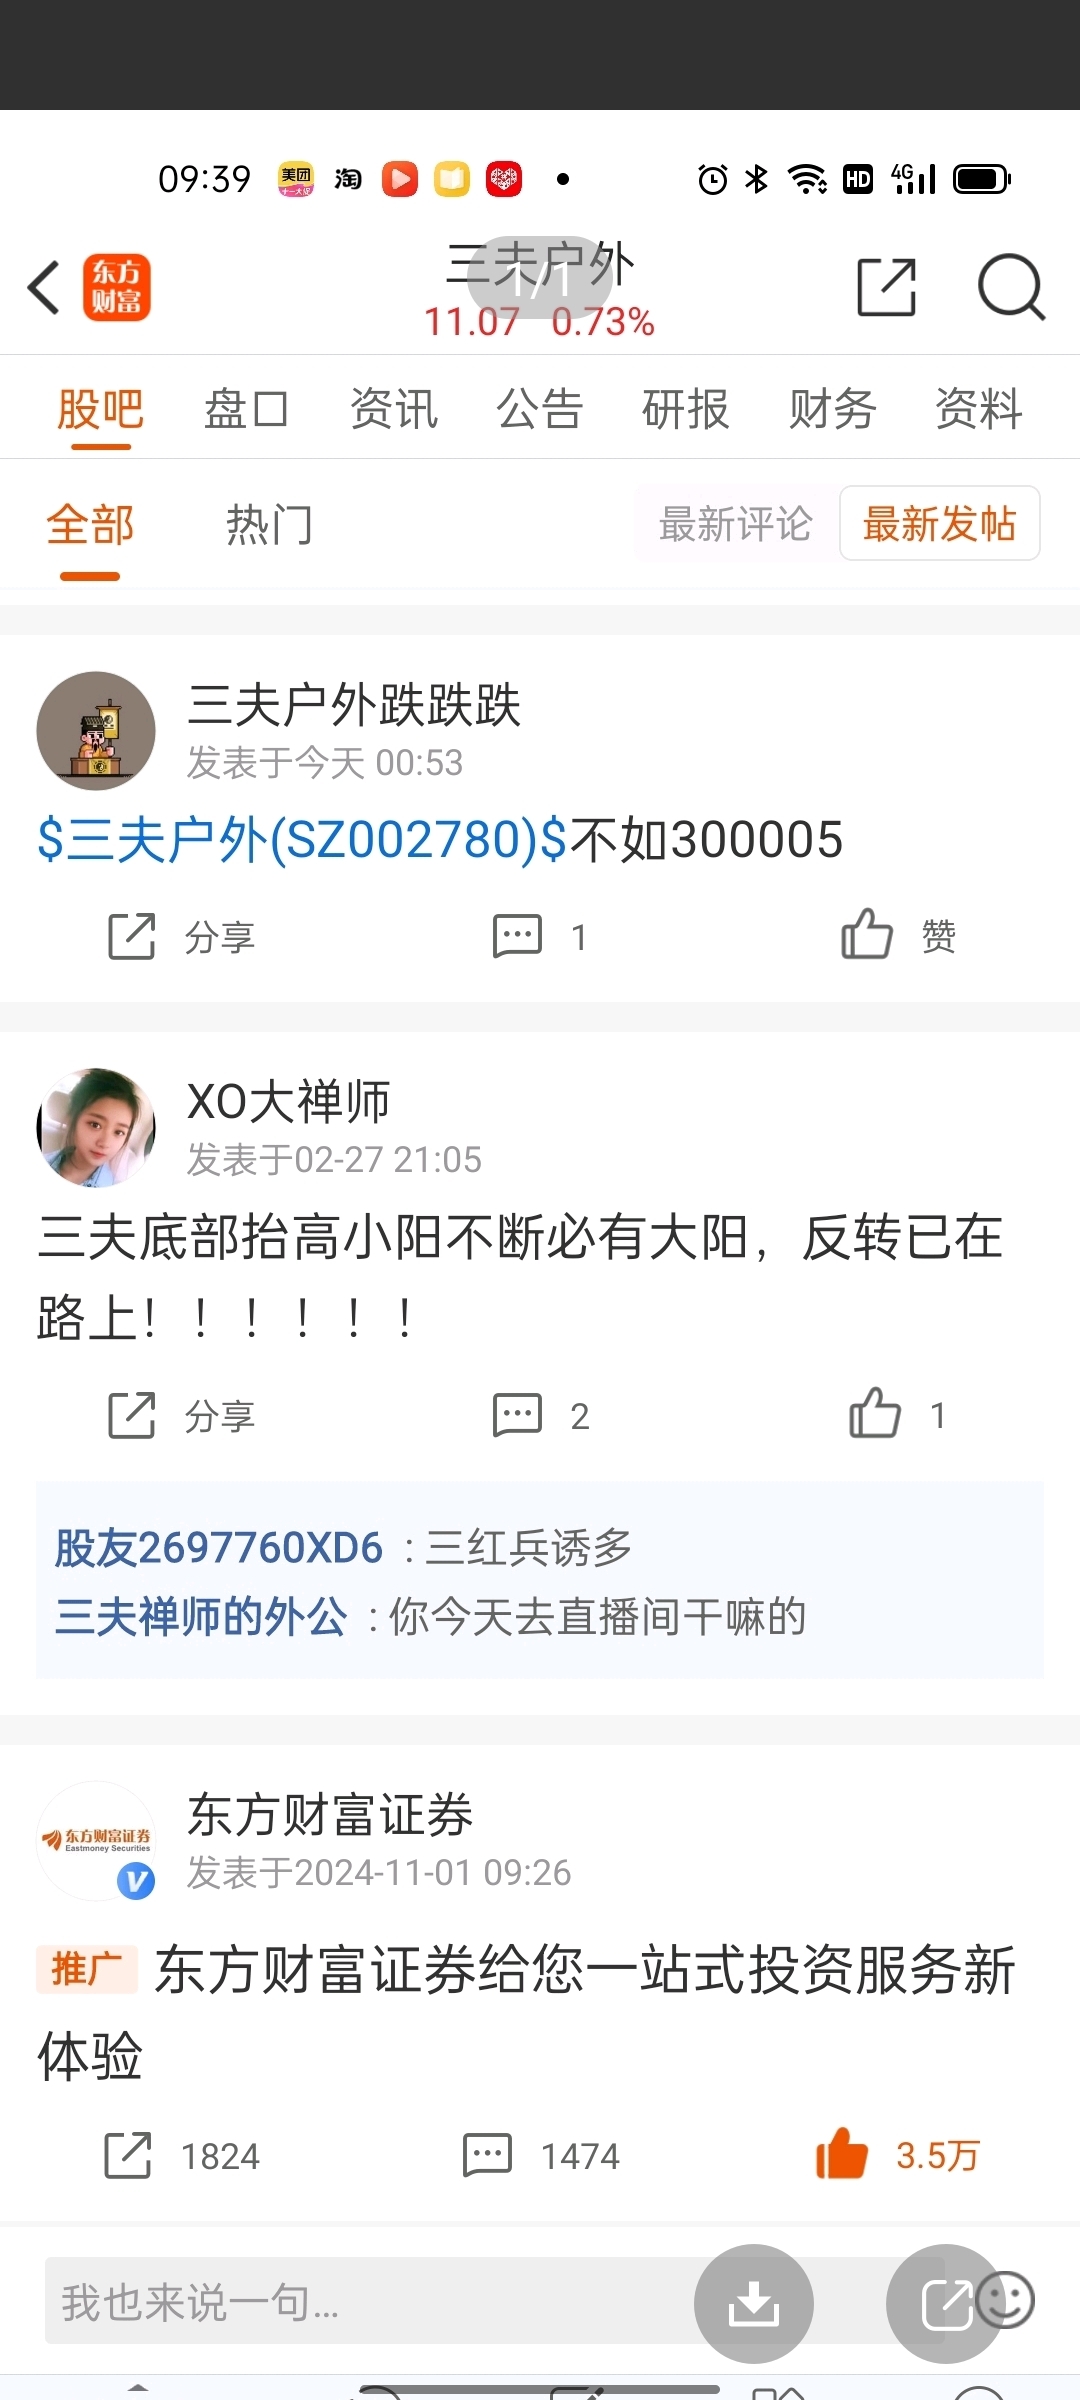The height and width of the screenshot is (2400, 1080).
Task: Select the 最新发帖 sort option
Action: point(939,524)
